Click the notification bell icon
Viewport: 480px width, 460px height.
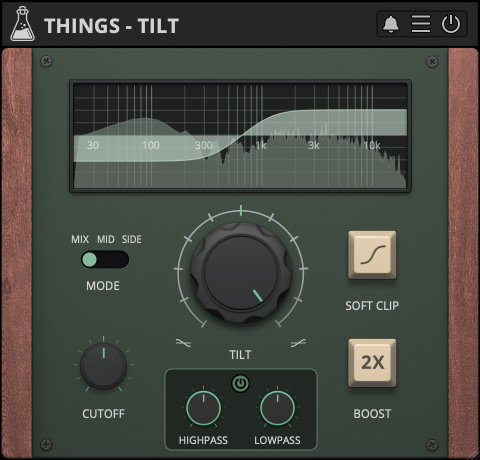[x=391, y=24]
